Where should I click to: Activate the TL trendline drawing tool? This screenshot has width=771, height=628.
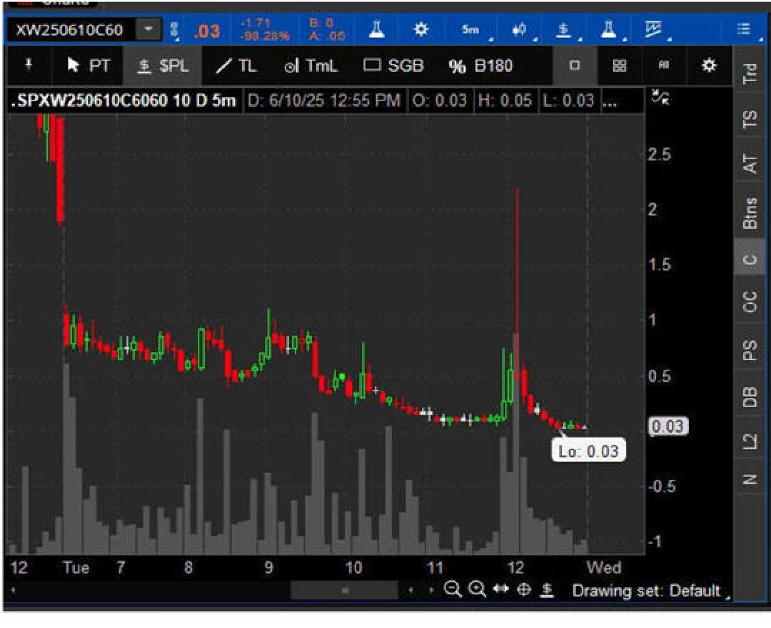point(237,66)
